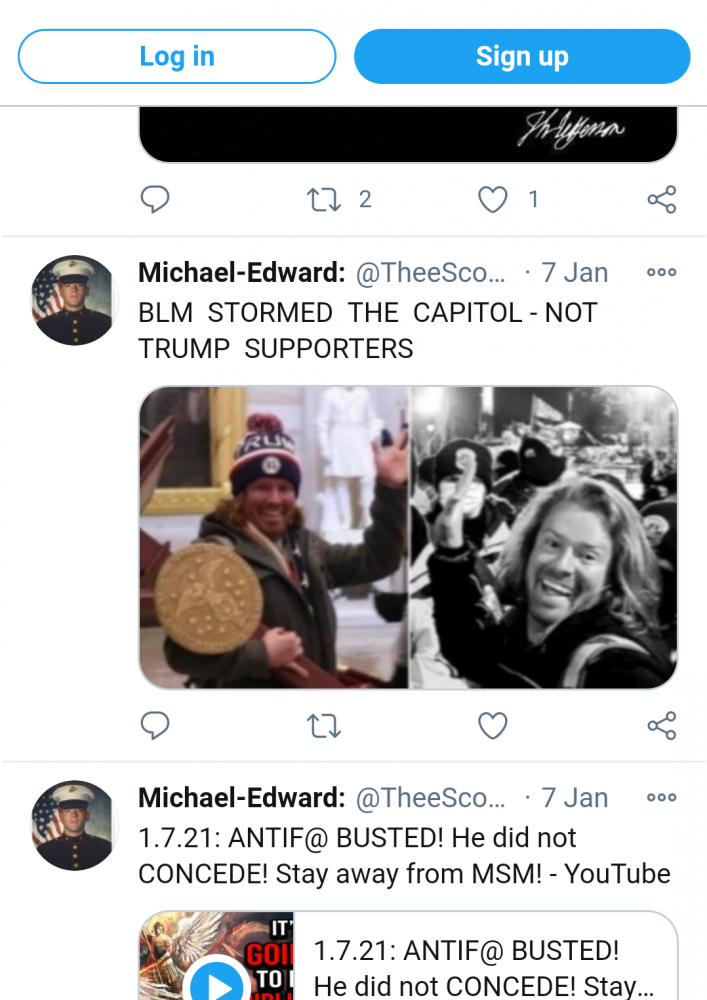Image resolution: width=707 pixels, height=1000 pixels.
Task: Retweet the BLM stormed Capitol tweet
Action: pos(324,726)
